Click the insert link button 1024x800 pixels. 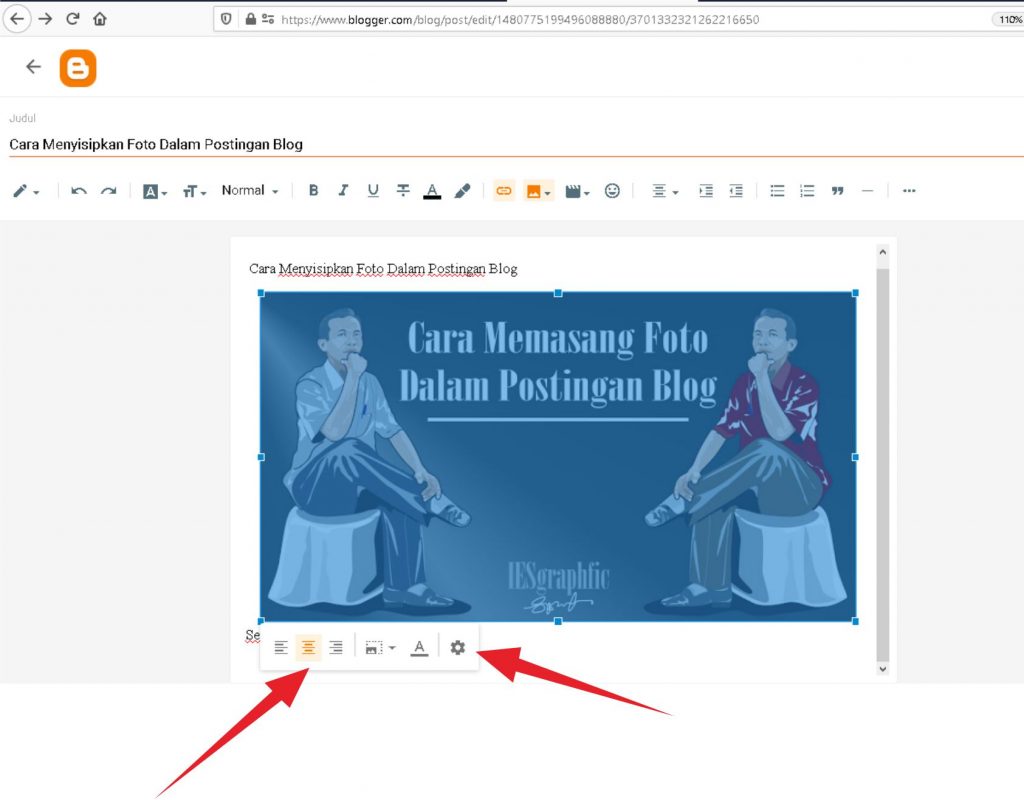point(504,191)
